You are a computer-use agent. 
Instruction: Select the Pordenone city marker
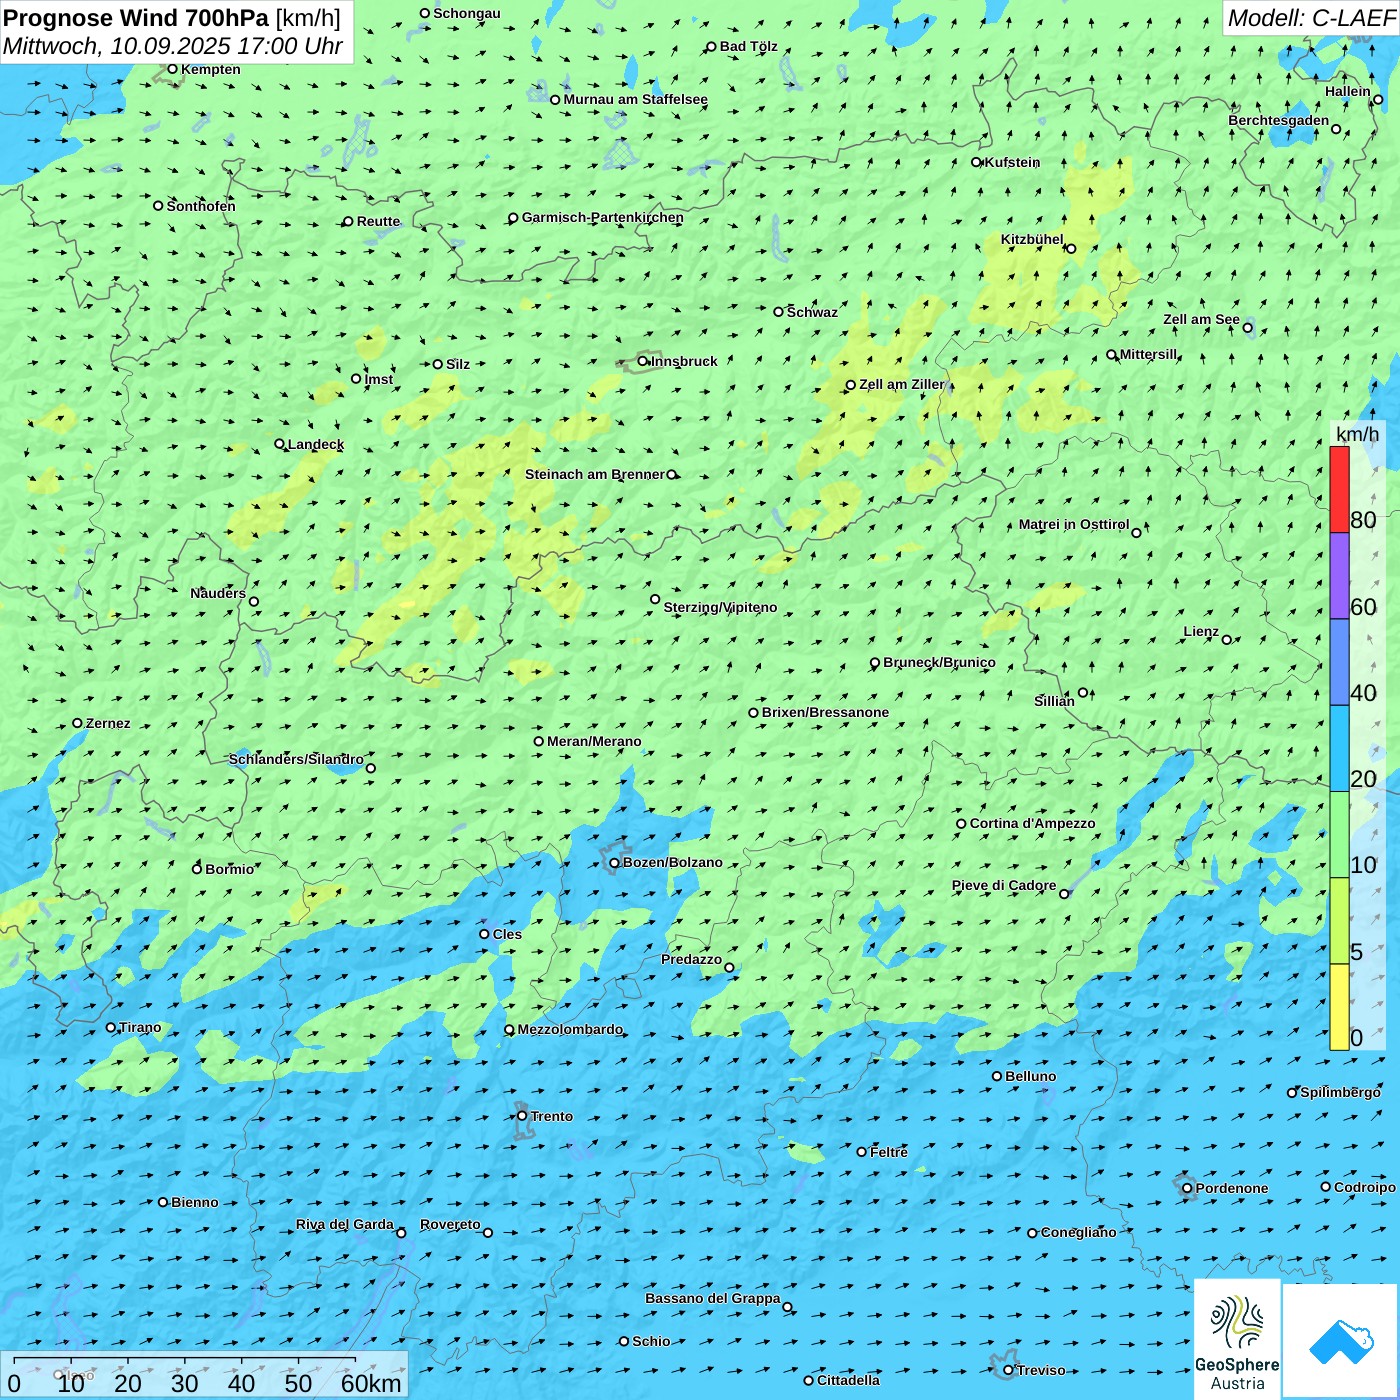tap(1187, 1188)
